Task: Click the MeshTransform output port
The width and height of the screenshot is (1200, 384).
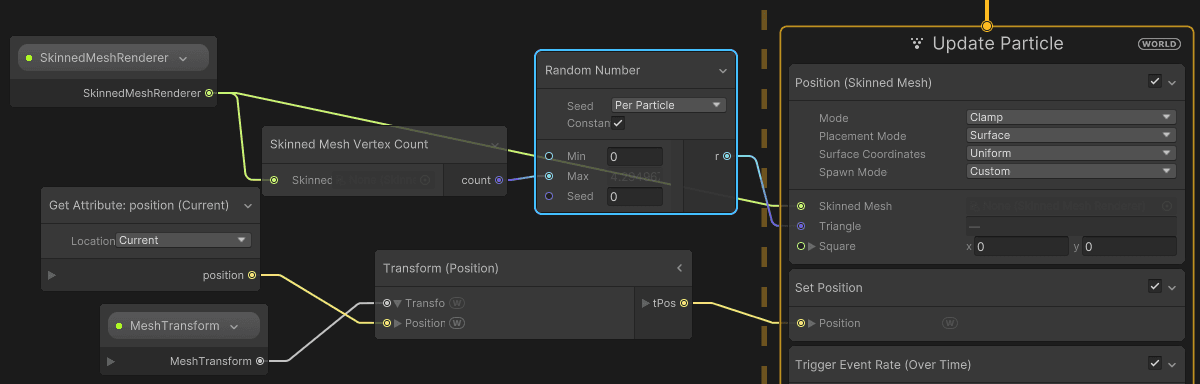Action: click(260, 361)
